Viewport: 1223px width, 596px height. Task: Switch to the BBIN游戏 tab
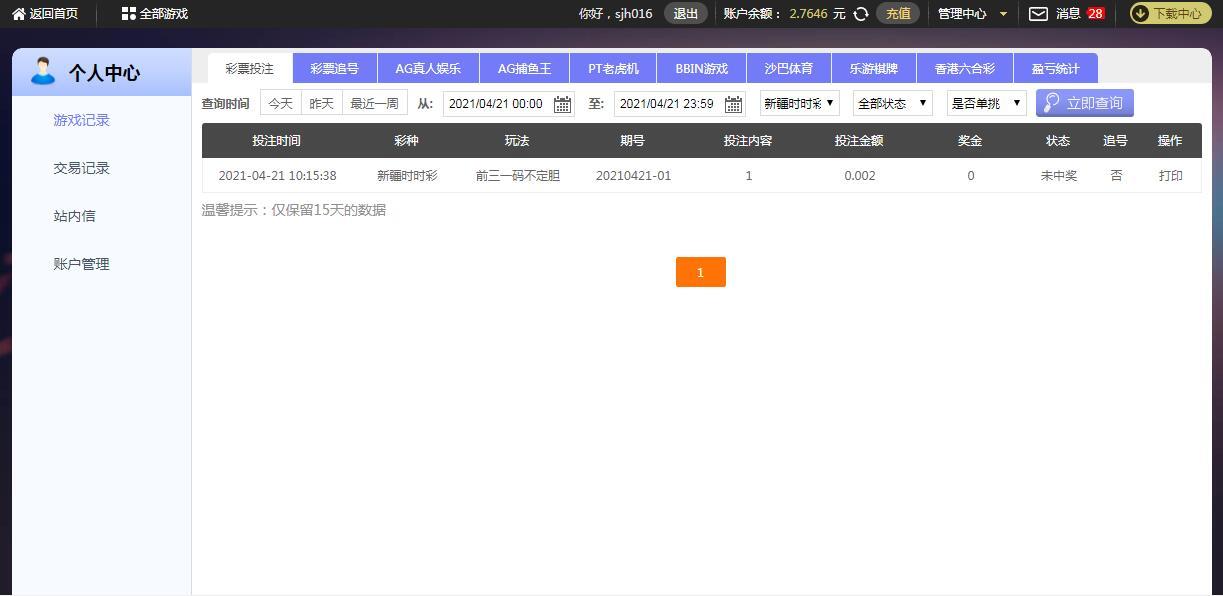[702, 69]
